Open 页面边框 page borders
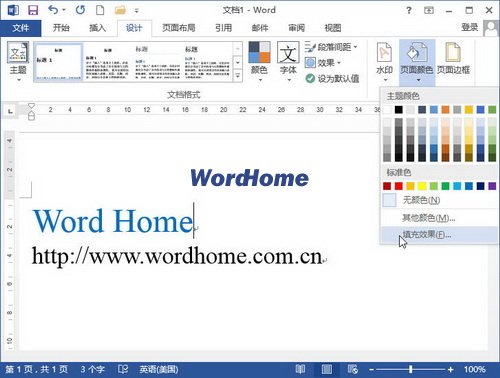500x378 pixels. 453,58
